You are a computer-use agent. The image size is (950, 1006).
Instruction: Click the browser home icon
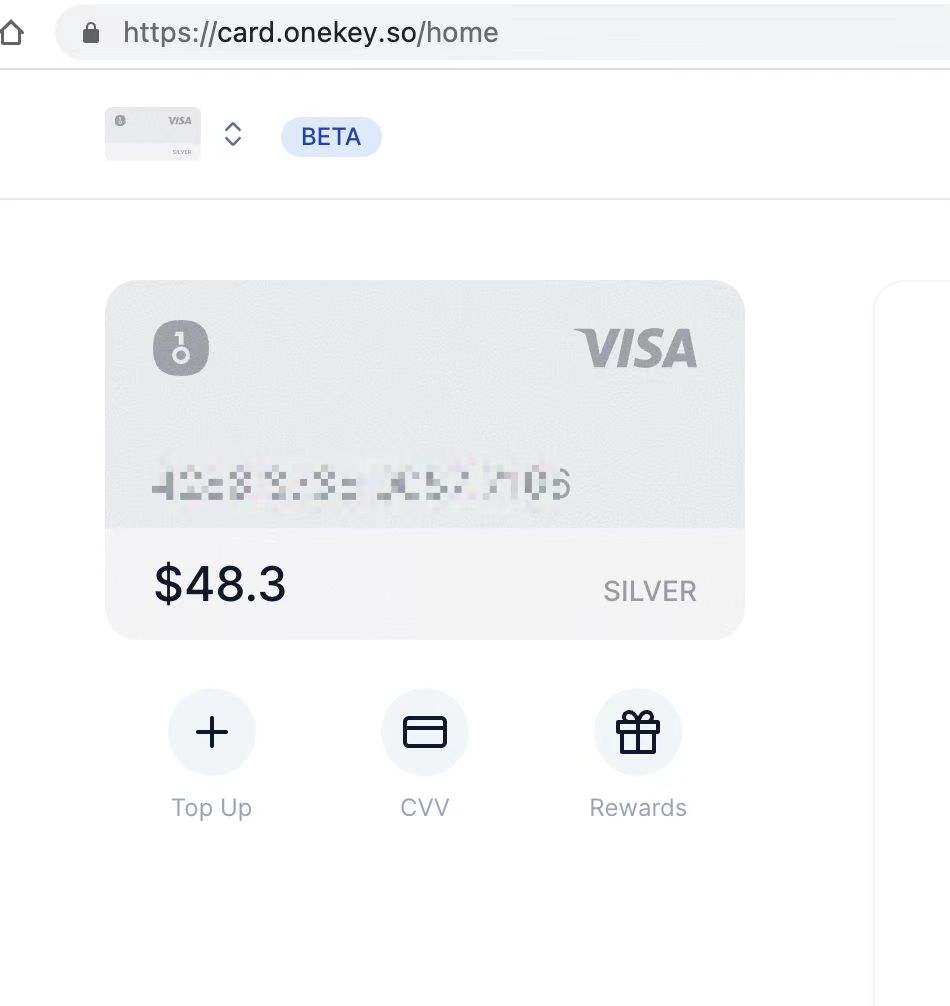[12, 33]
